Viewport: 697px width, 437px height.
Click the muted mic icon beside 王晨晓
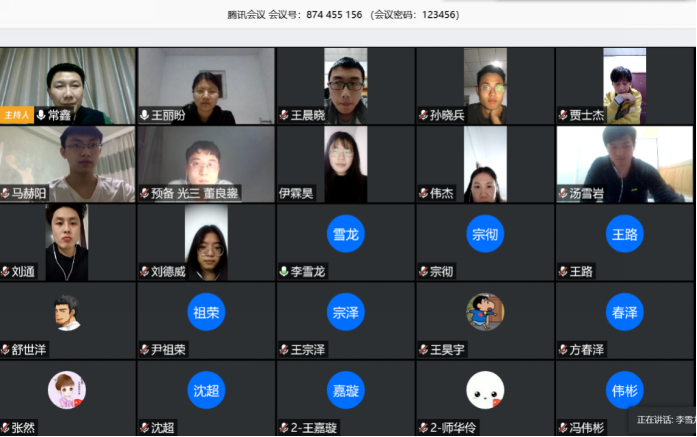[284, 115]
